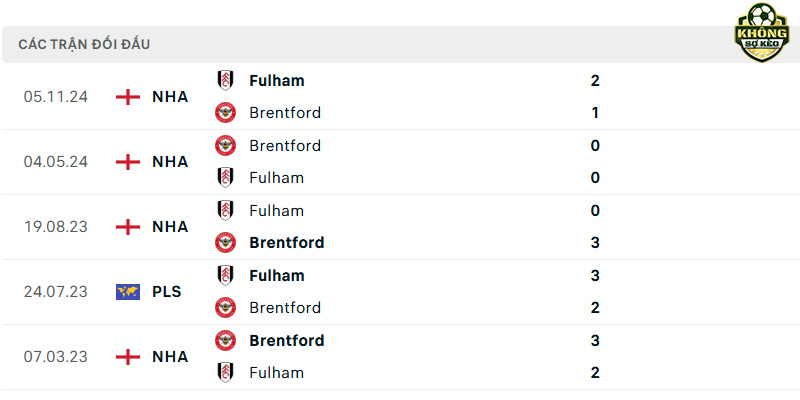Click Brentford crest in 07.03.23 match
This screenshot has width=800, height=400.
point(225,340)
